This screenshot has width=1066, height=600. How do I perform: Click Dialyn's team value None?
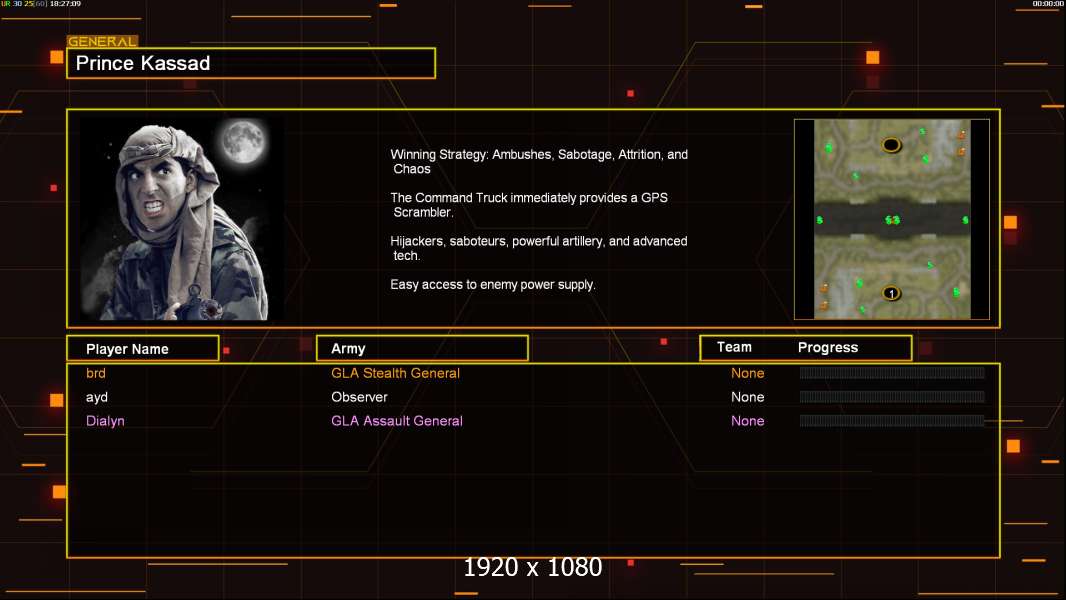coord(747,421)
